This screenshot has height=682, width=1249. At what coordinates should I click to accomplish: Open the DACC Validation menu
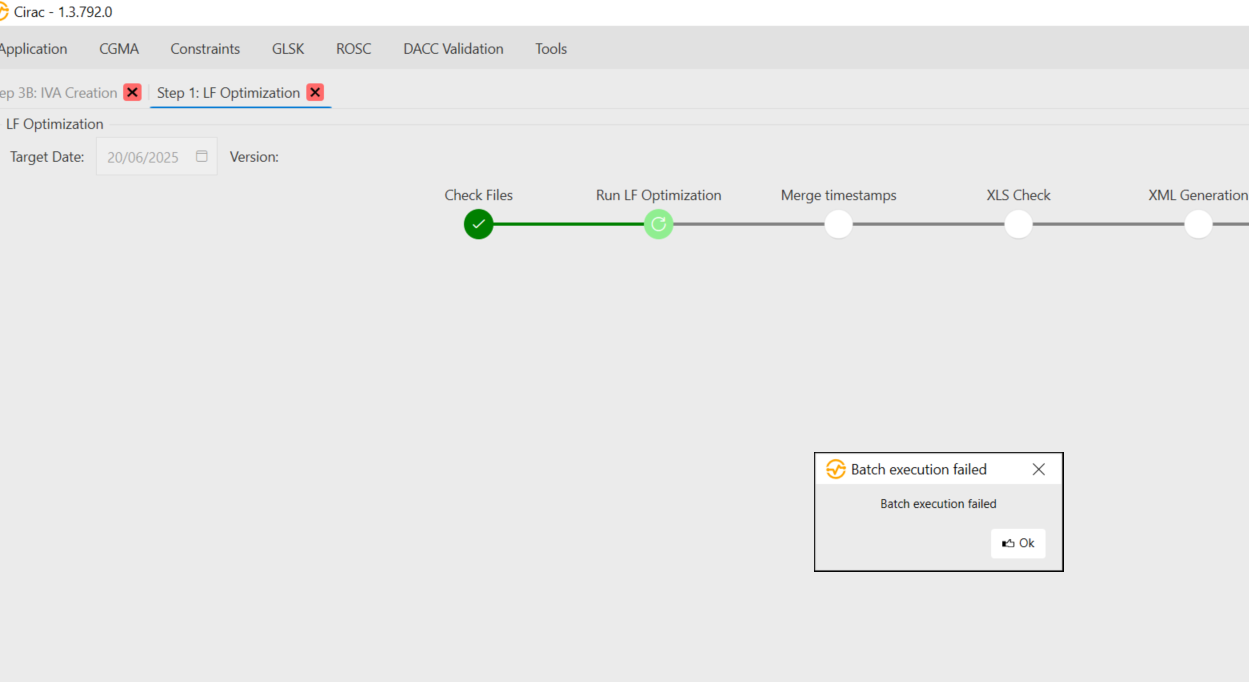coord(453,48)
